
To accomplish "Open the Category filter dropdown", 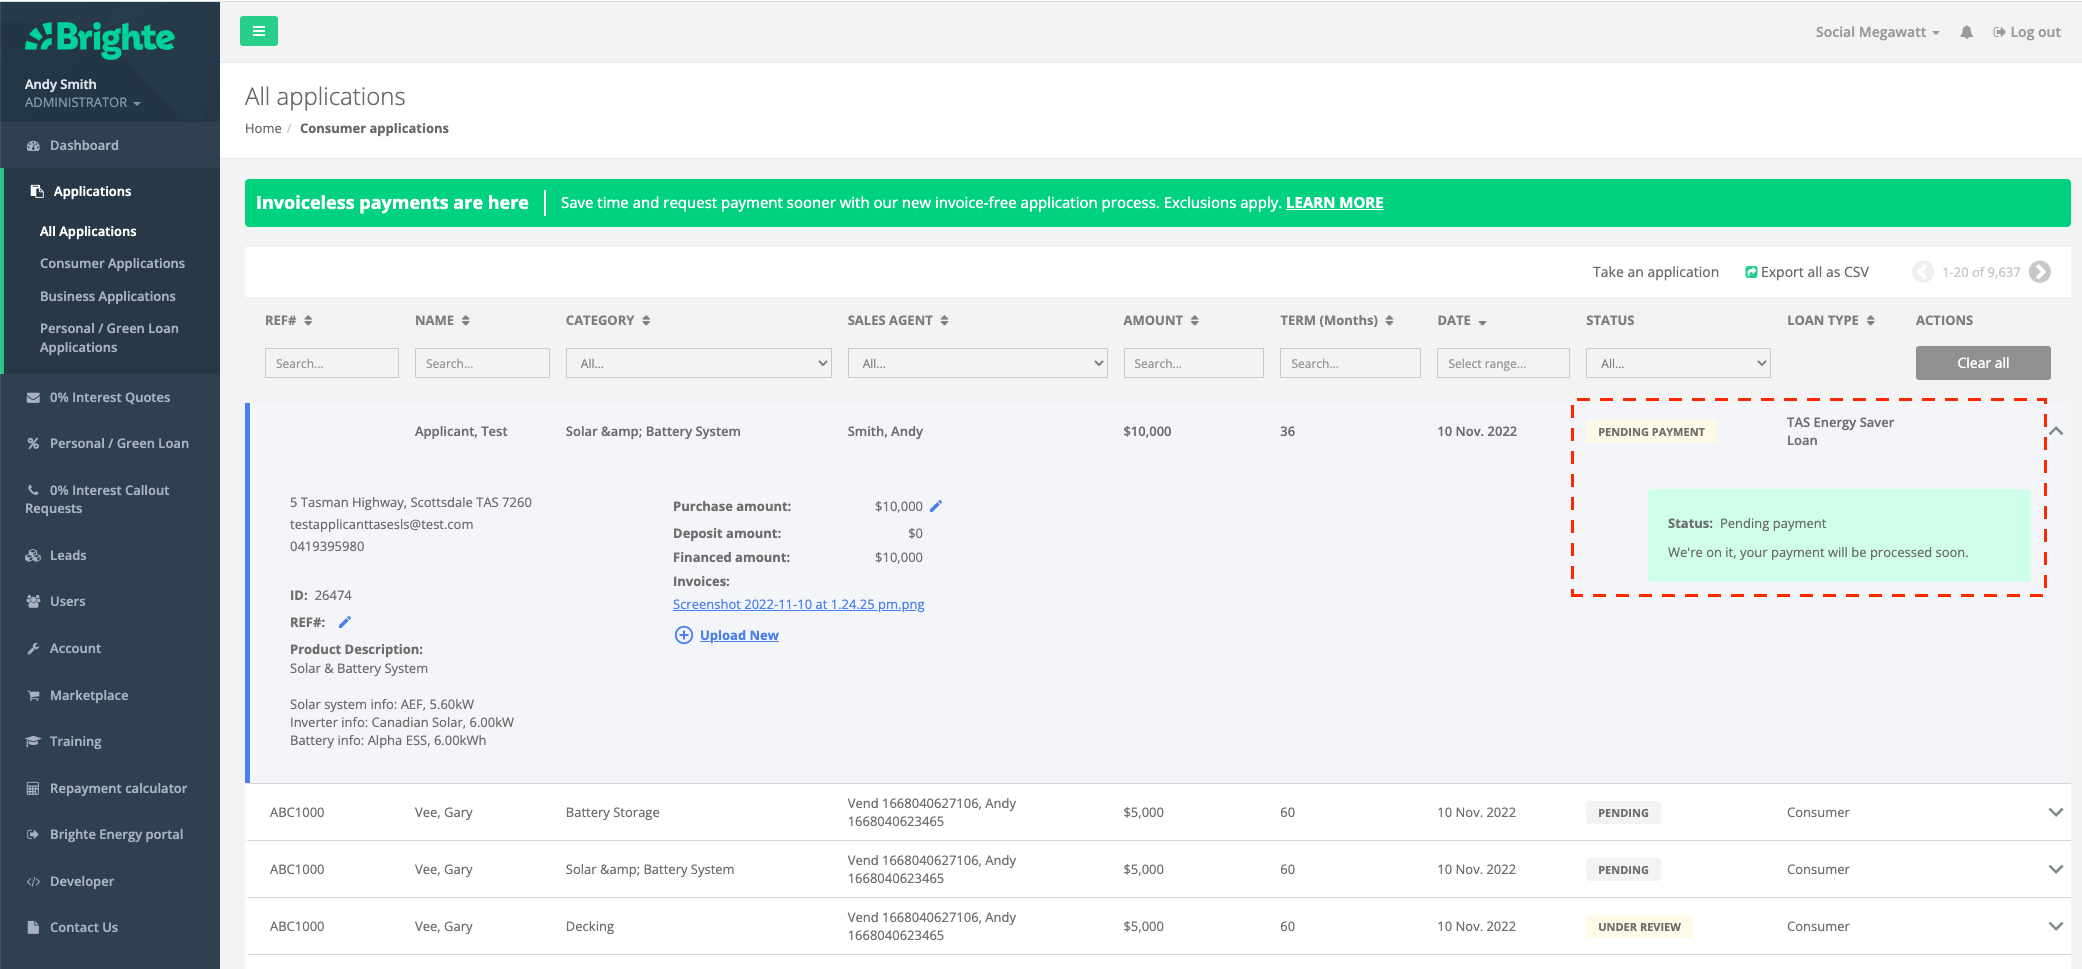I will [x=698, y=363].
